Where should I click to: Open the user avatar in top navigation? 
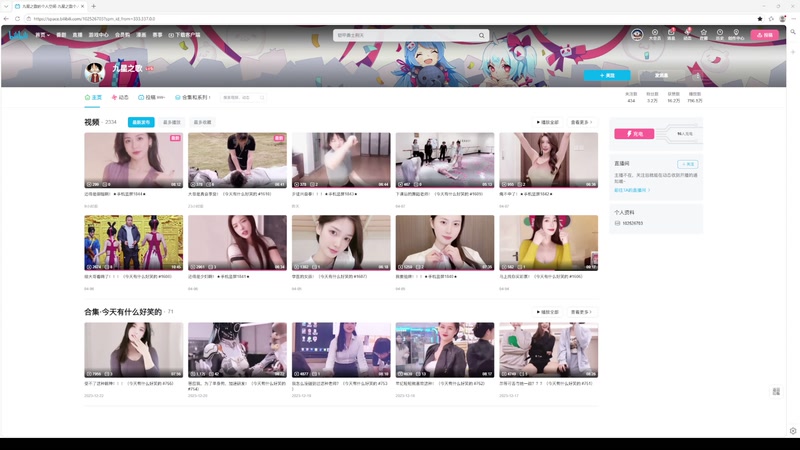coord(637,34)
